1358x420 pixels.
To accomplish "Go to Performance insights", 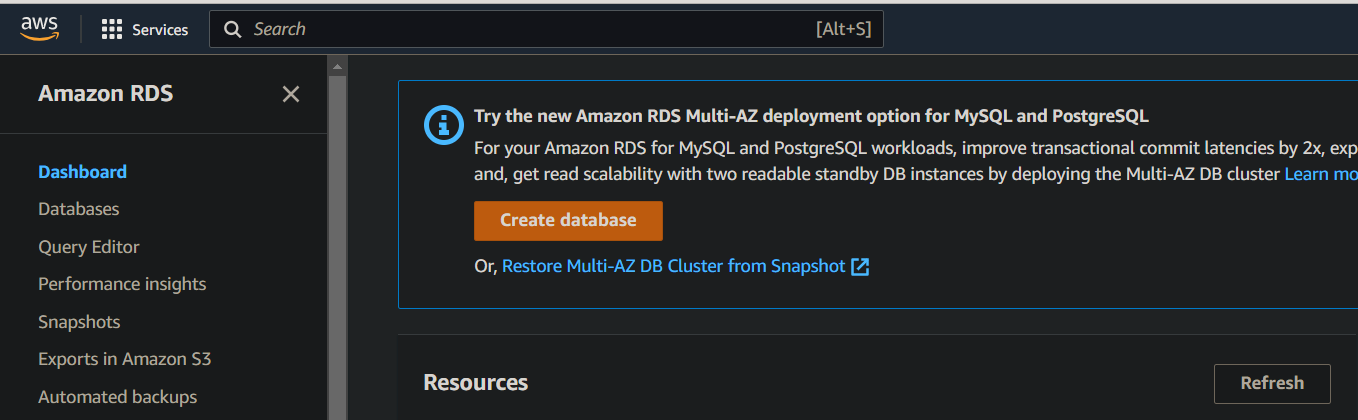I will point(122,284).
